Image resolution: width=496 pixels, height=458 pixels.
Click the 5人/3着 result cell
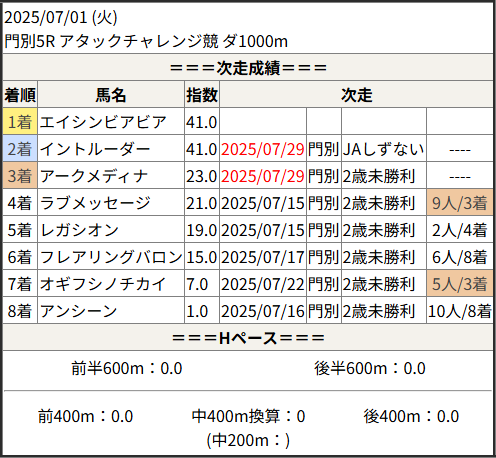pos(460,284)
